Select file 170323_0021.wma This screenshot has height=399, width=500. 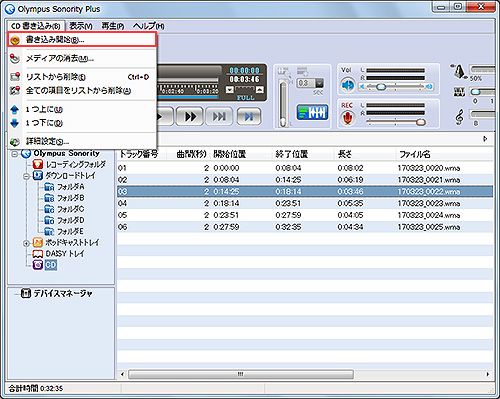point(429,180)
